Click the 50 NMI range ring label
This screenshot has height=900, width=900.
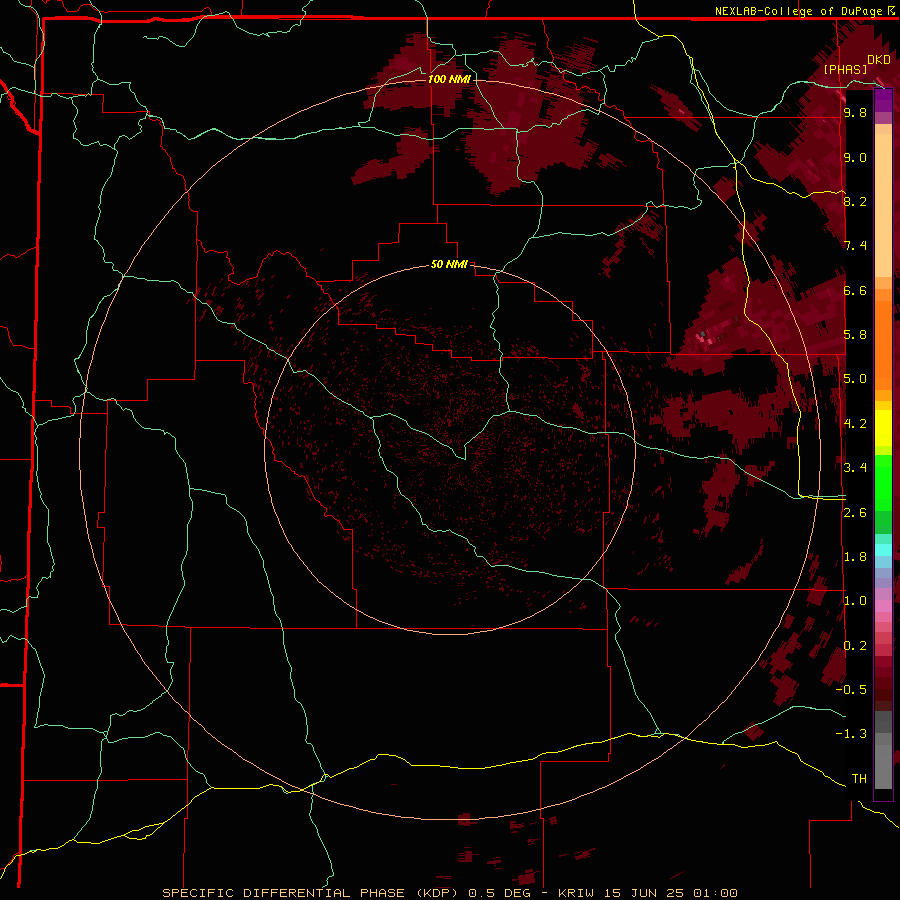click(x=449, y=265)
